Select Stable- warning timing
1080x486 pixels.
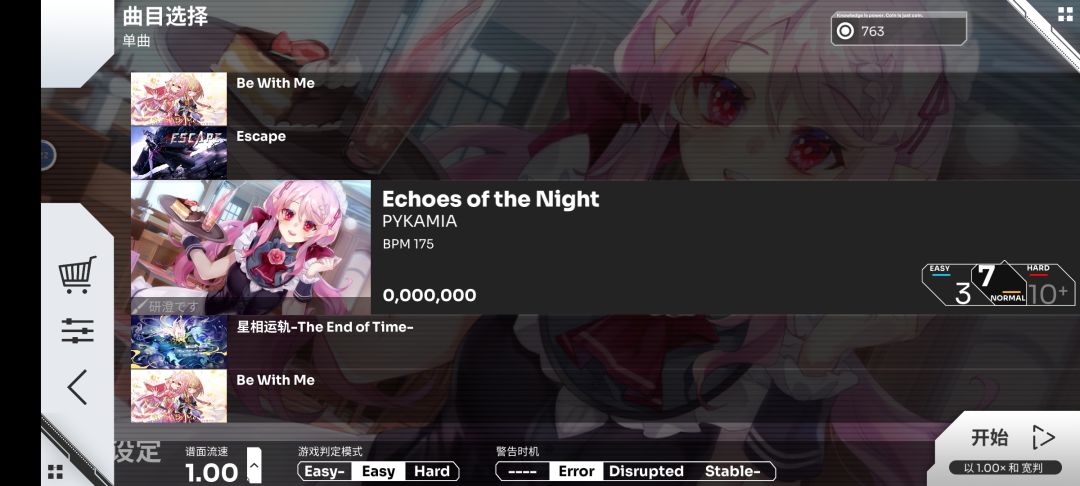tap(732, 472)
